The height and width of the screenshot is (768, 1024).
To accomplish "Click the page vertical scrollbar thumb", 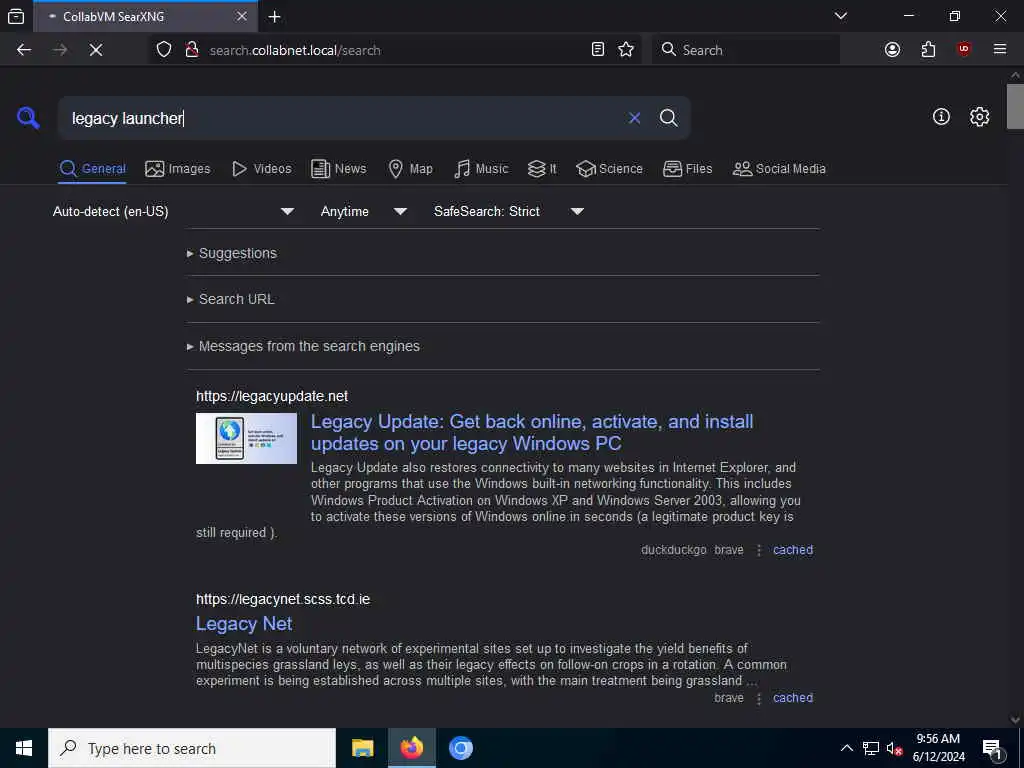I will [1015, 106].
